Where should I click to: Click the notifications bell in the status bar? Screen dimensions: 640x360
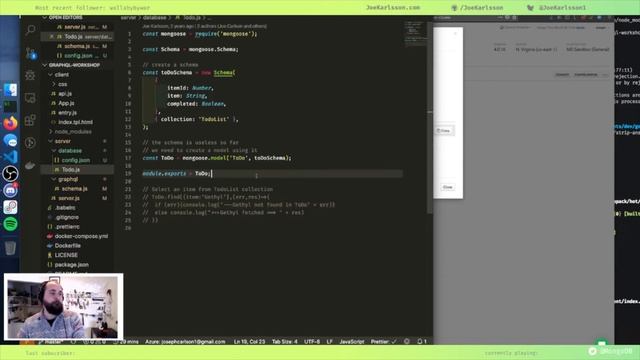422,341
